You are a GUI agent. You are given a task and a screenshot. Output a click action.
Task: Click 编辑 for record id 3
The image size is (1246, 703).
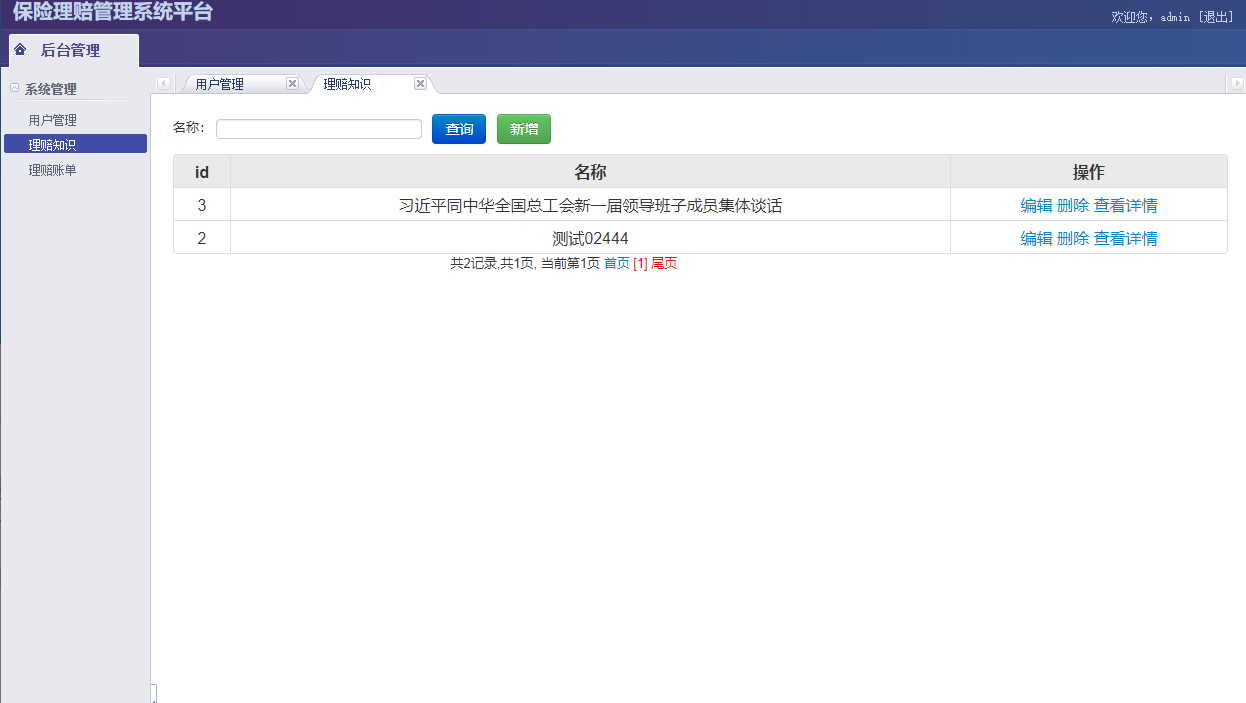(1036, 205)
